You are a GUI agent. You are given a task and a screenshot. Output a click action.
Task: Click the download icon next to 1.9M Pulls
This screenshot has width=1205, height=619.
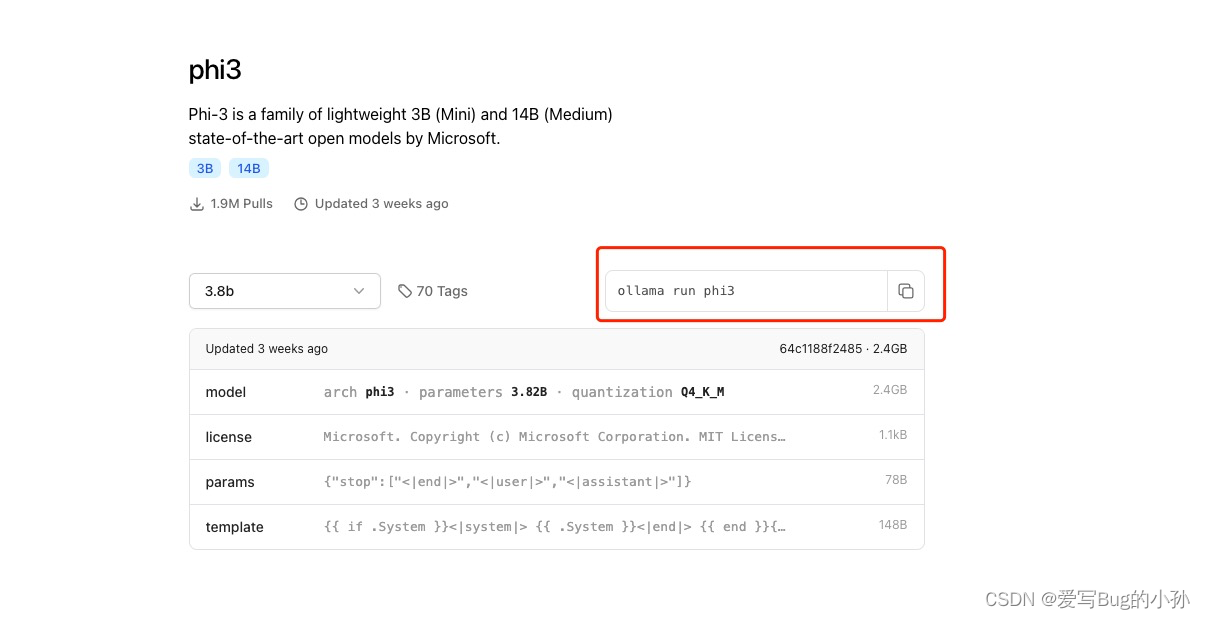pos(197,204)
